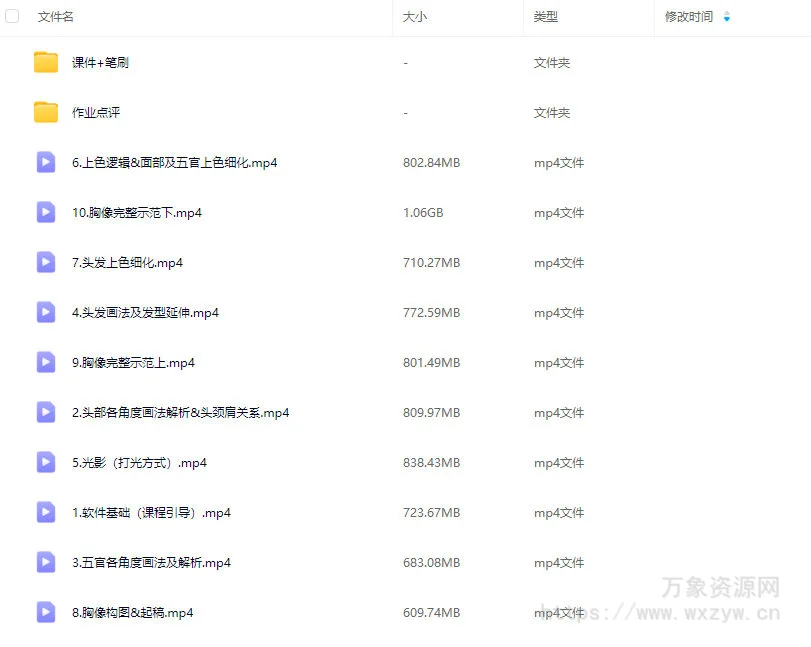Click the video icon beside 5.光影（打光方式）.mp4
This screenshot has height=647, width=811.
[45, 462]
